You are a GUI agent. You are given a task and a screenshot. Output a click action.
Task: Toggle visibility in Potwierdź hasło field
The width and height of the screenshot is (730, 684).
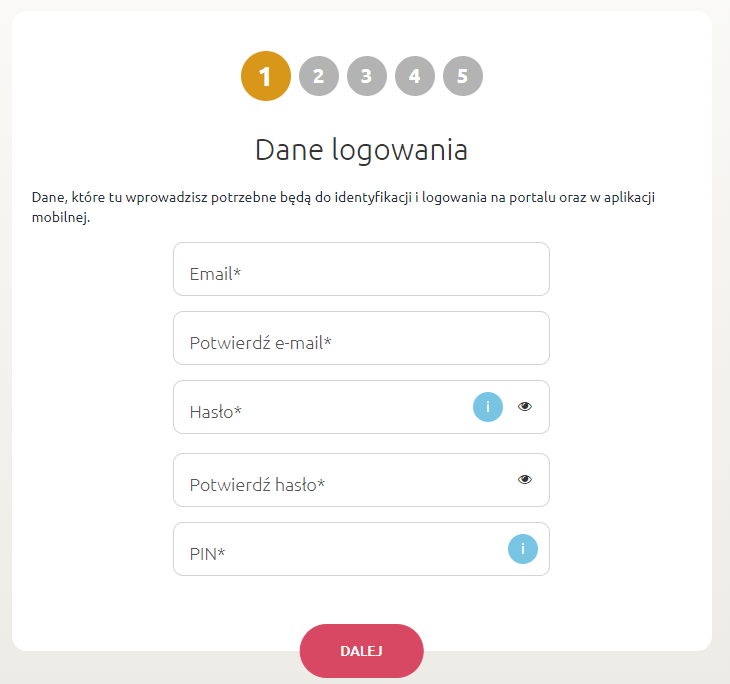click(x=525, y=479)
